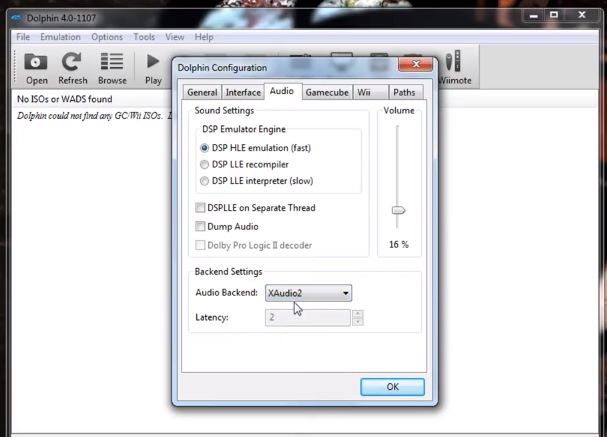Select DSP LLE interpreter (slow)
Image resolution: width=607 pixels, height=437 pixels.
click(x=204, y=181)
